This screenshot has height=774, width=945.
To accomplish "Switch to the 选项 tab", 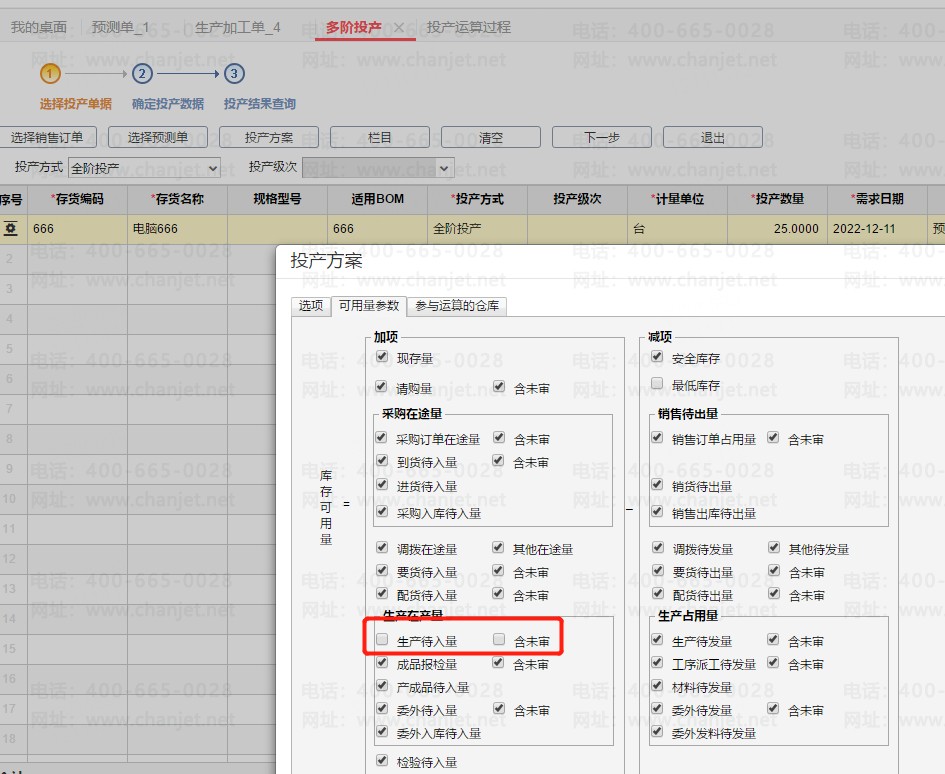I will [x=310, y=306].
